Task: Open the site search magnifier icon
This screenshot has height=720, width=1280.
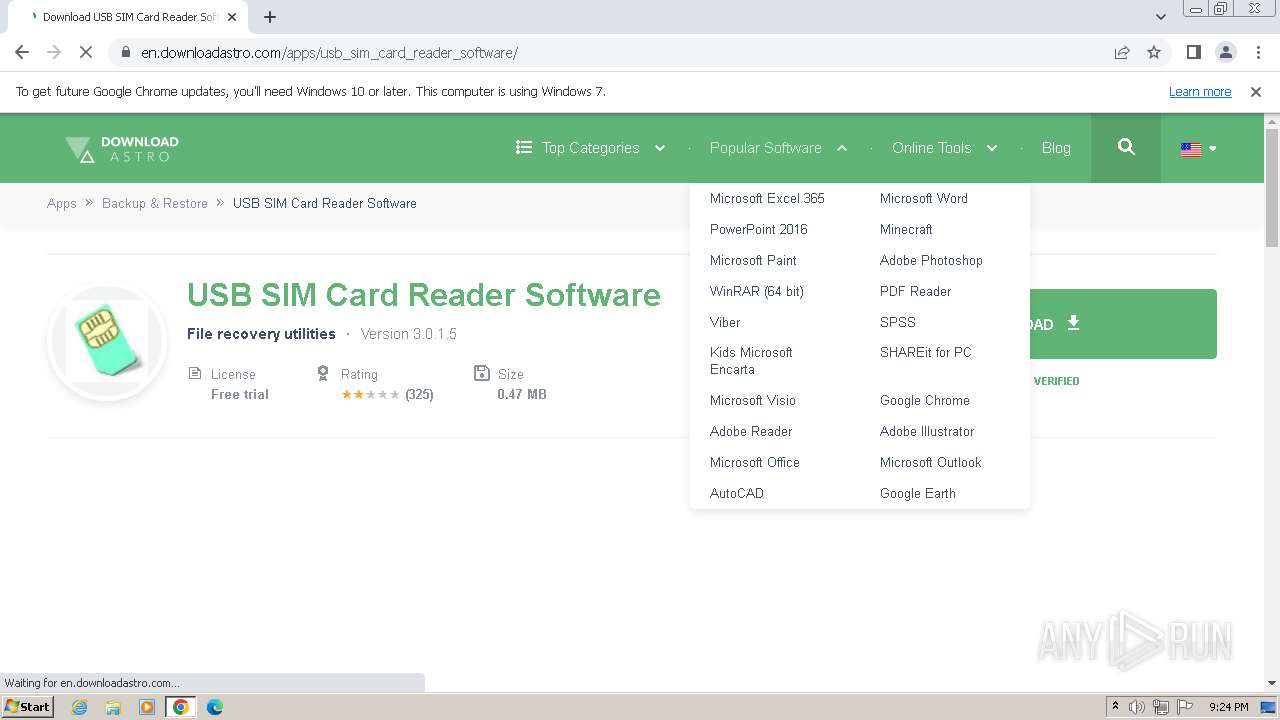Action: [x=1126, y=147]
